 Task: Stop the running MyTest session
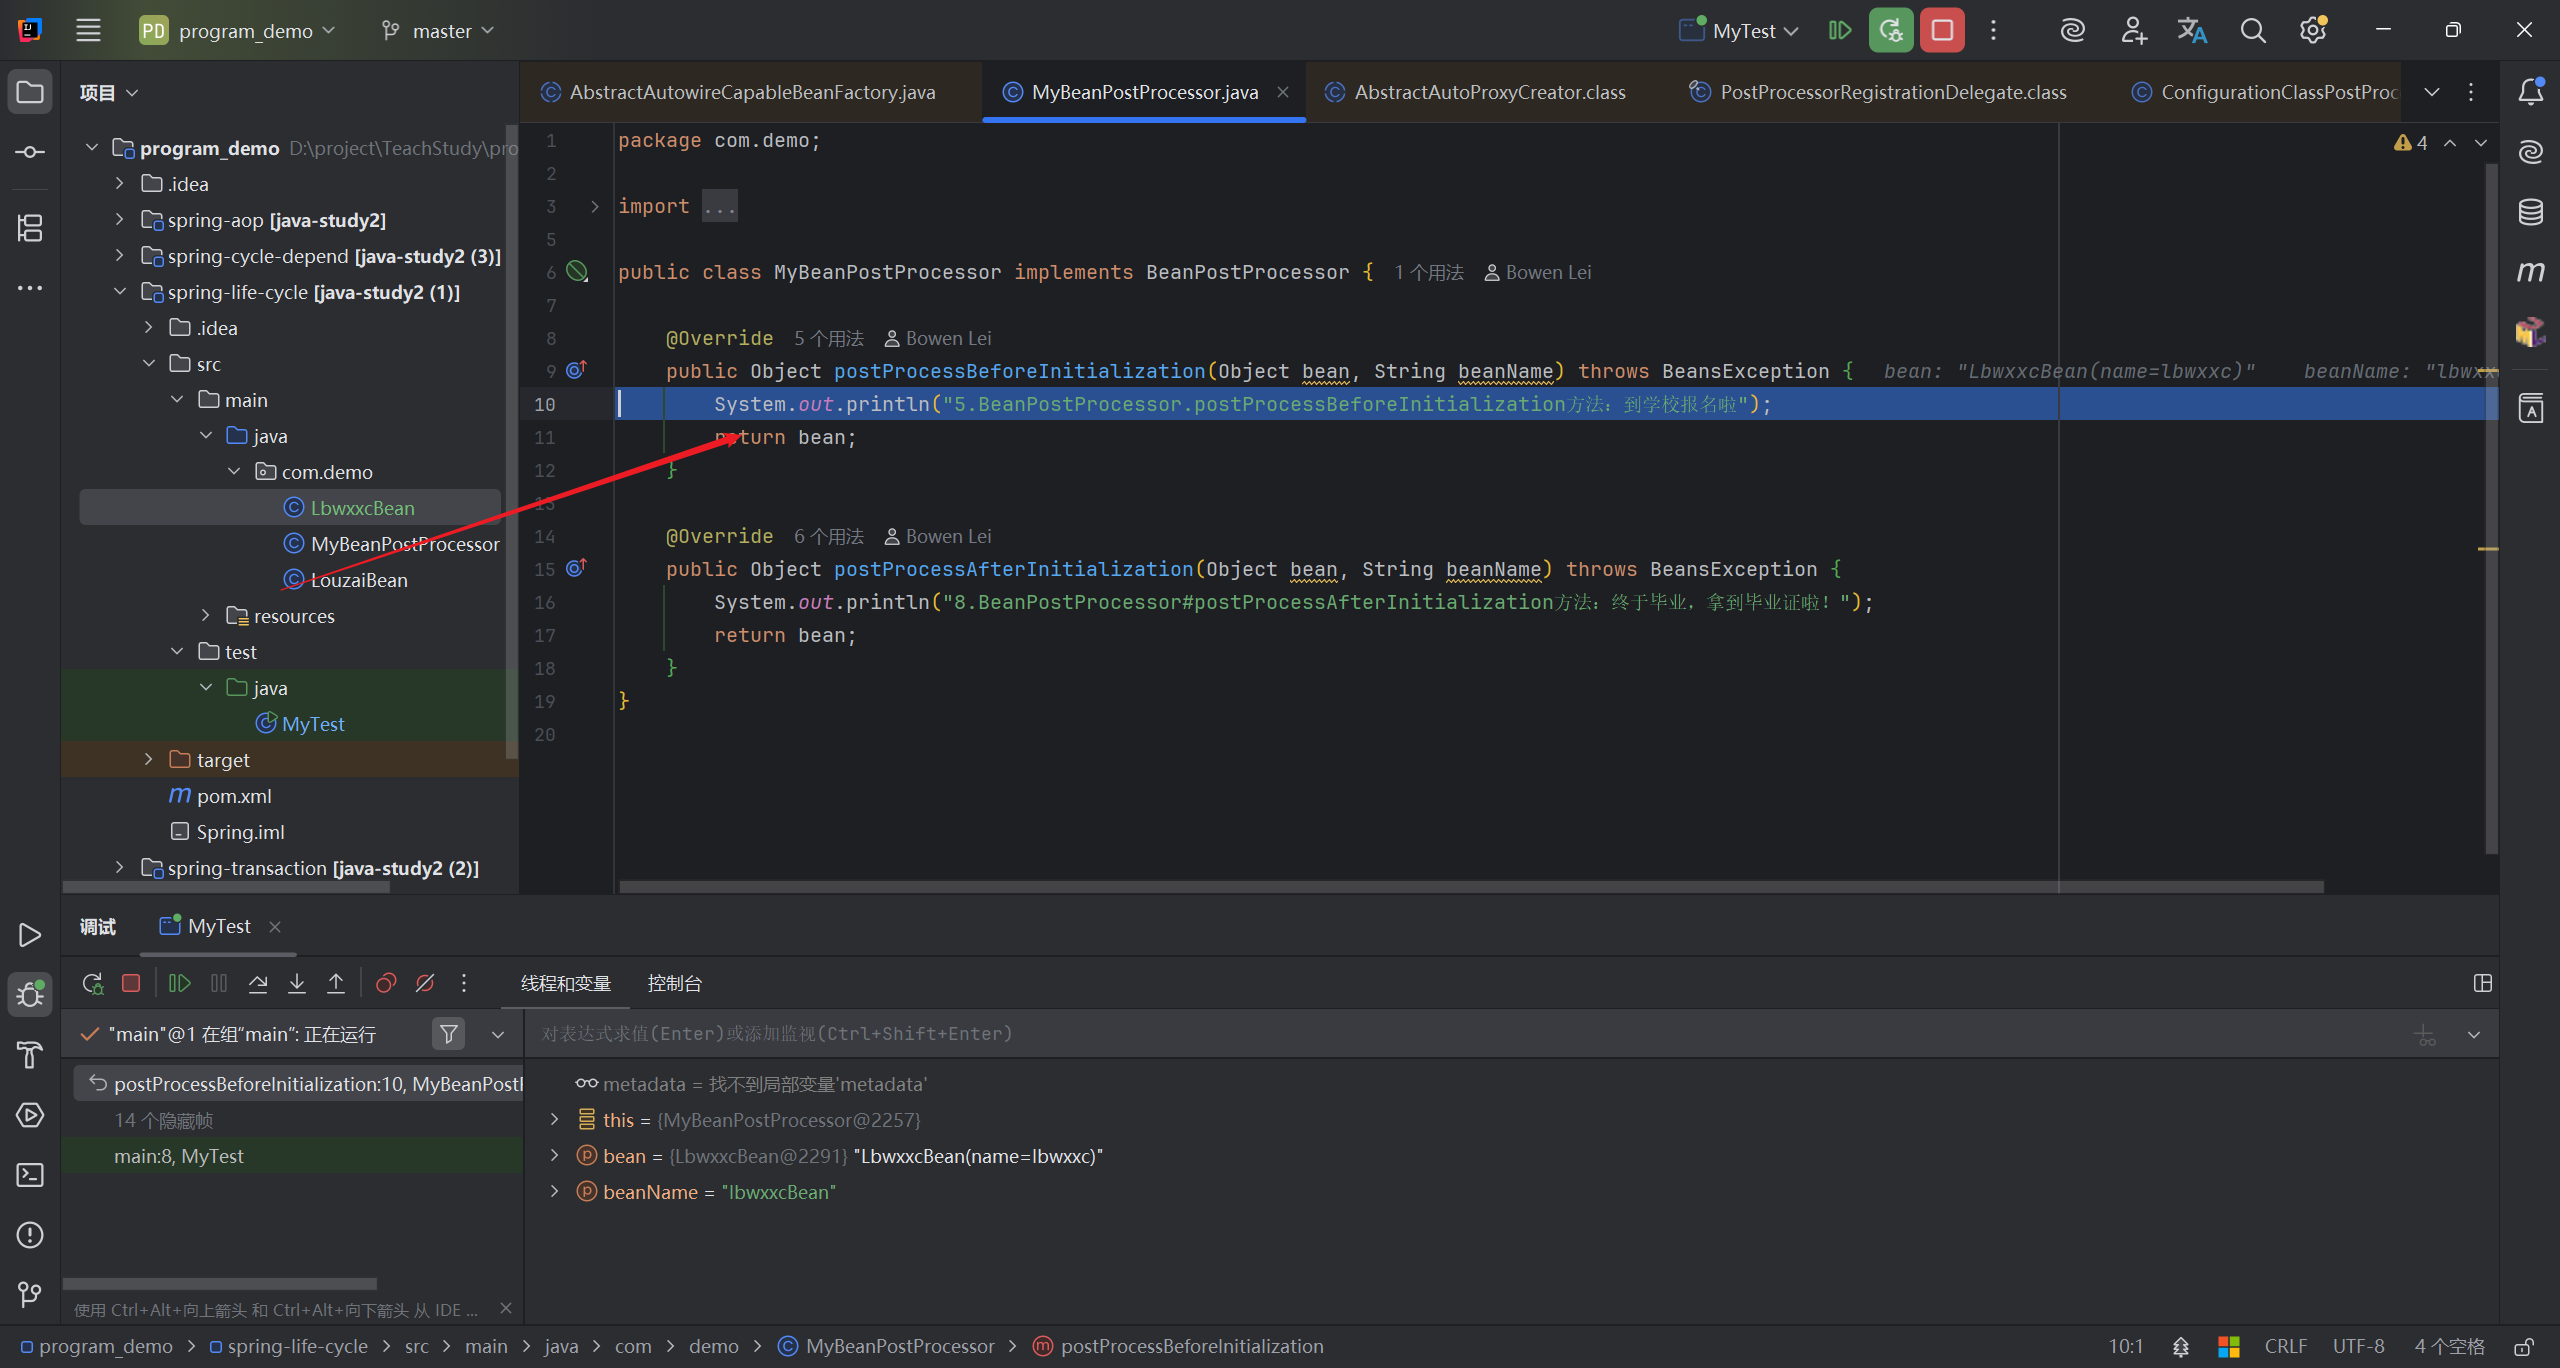click(x=1942, y=31)
